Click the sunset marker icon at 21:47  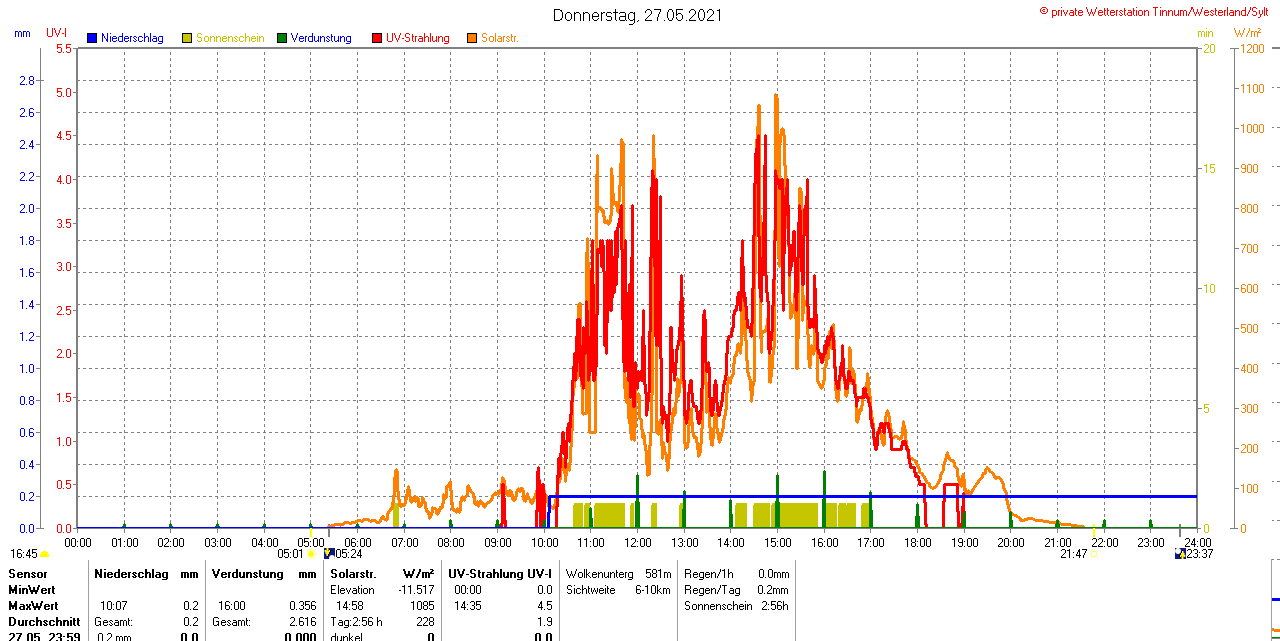[1095, 553]
